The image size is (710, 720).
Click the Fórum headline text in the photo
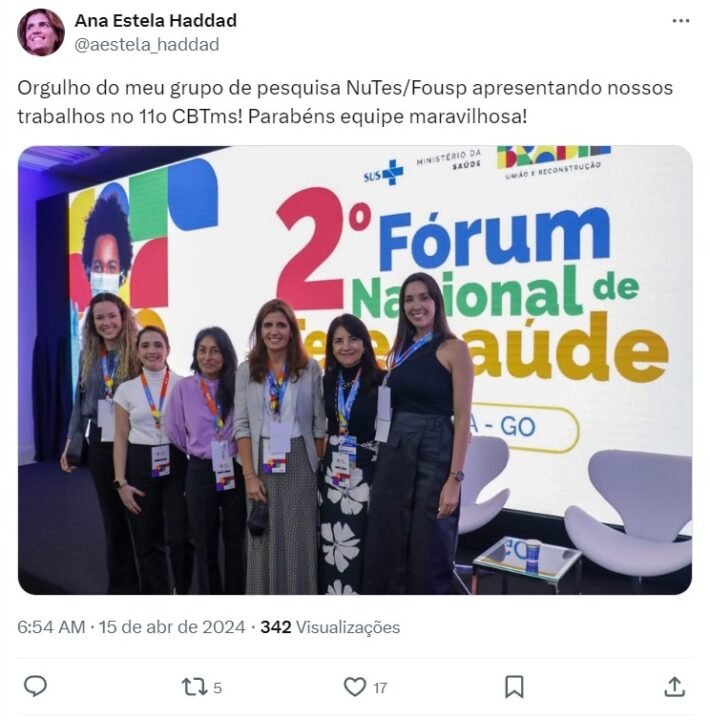coord(495,239)
